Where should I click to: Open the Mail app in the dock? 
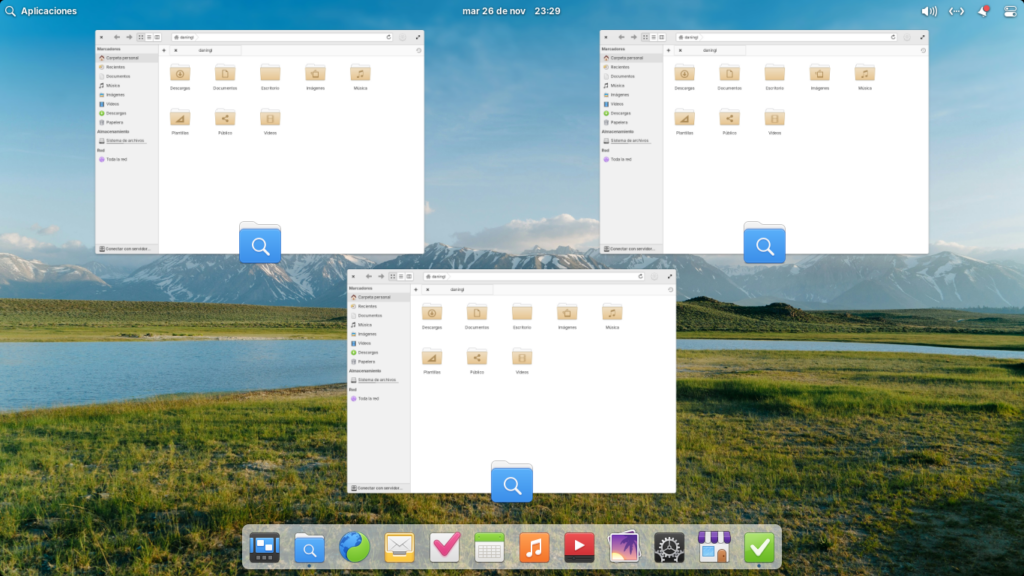point(399,546)
